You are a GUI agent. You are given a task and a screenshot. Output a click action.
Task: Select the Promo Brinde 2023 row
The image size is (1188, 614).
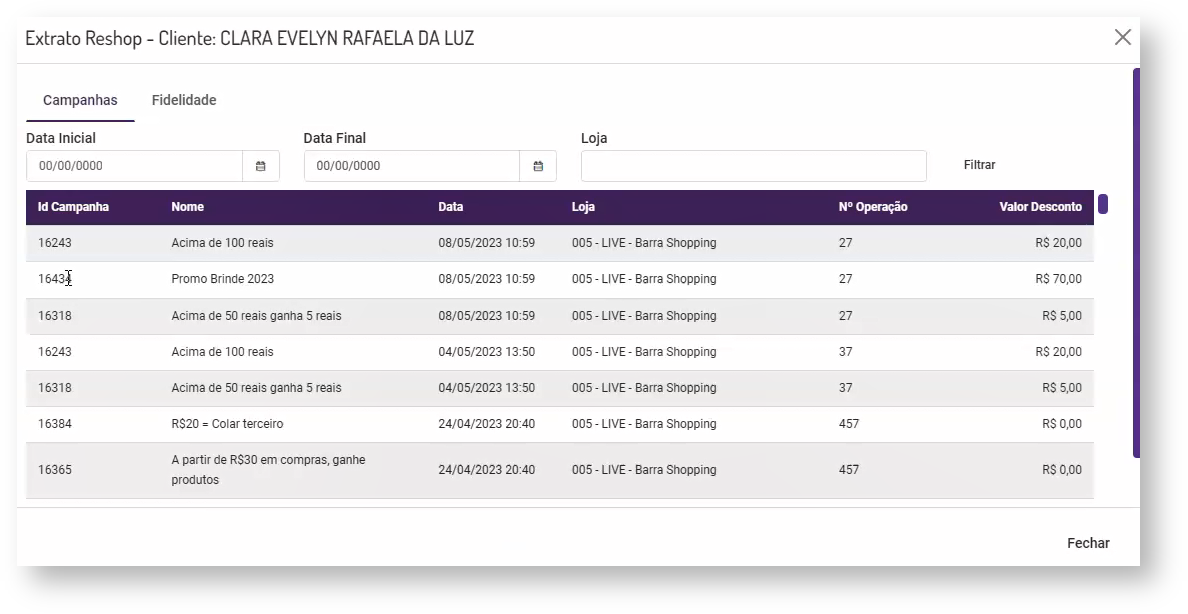[222, 279]
